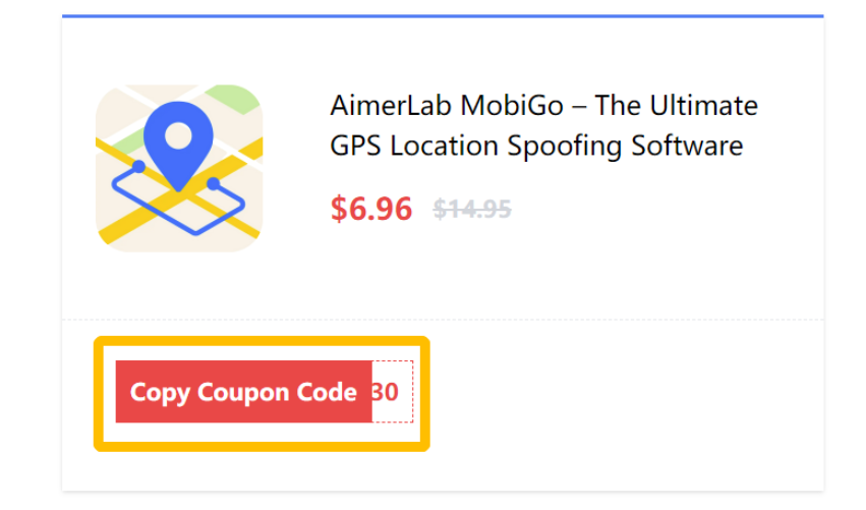
Task: Open the AimerLab MobiGo app icon
Action: (x=179, y=168)
